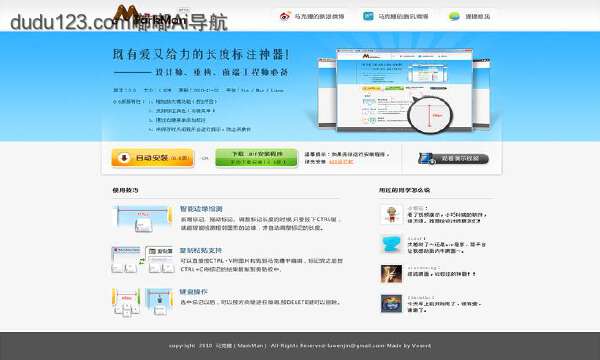The height and width of the screenshot is (360, 600).
Task: Click the video icon beside the demo button
Action: [x=426, y=158]
